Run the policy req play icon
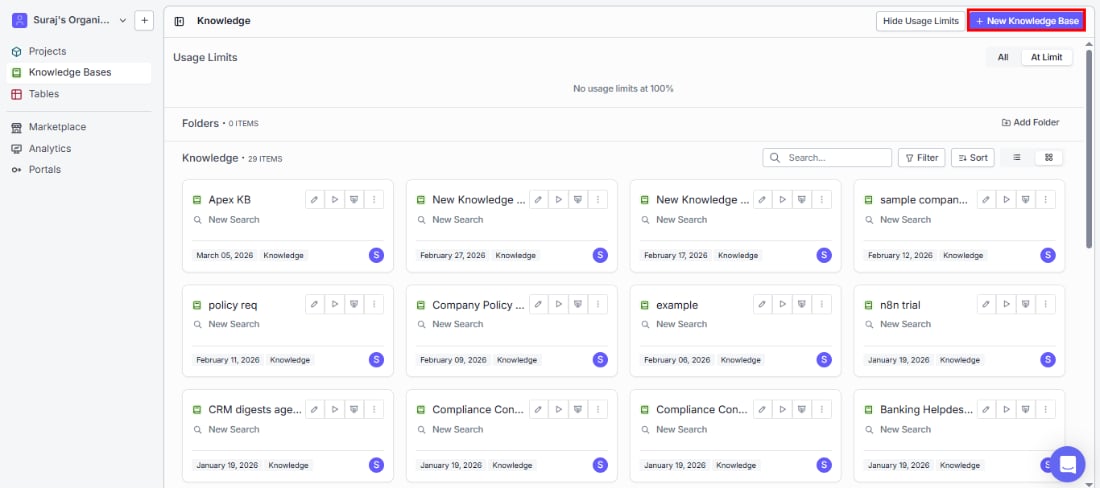 335,305
